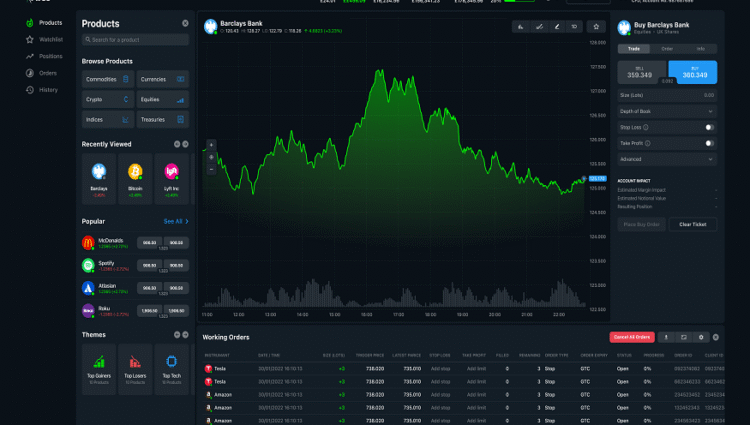
Task: Zoom out on the chart
Action: pos(211,170)
